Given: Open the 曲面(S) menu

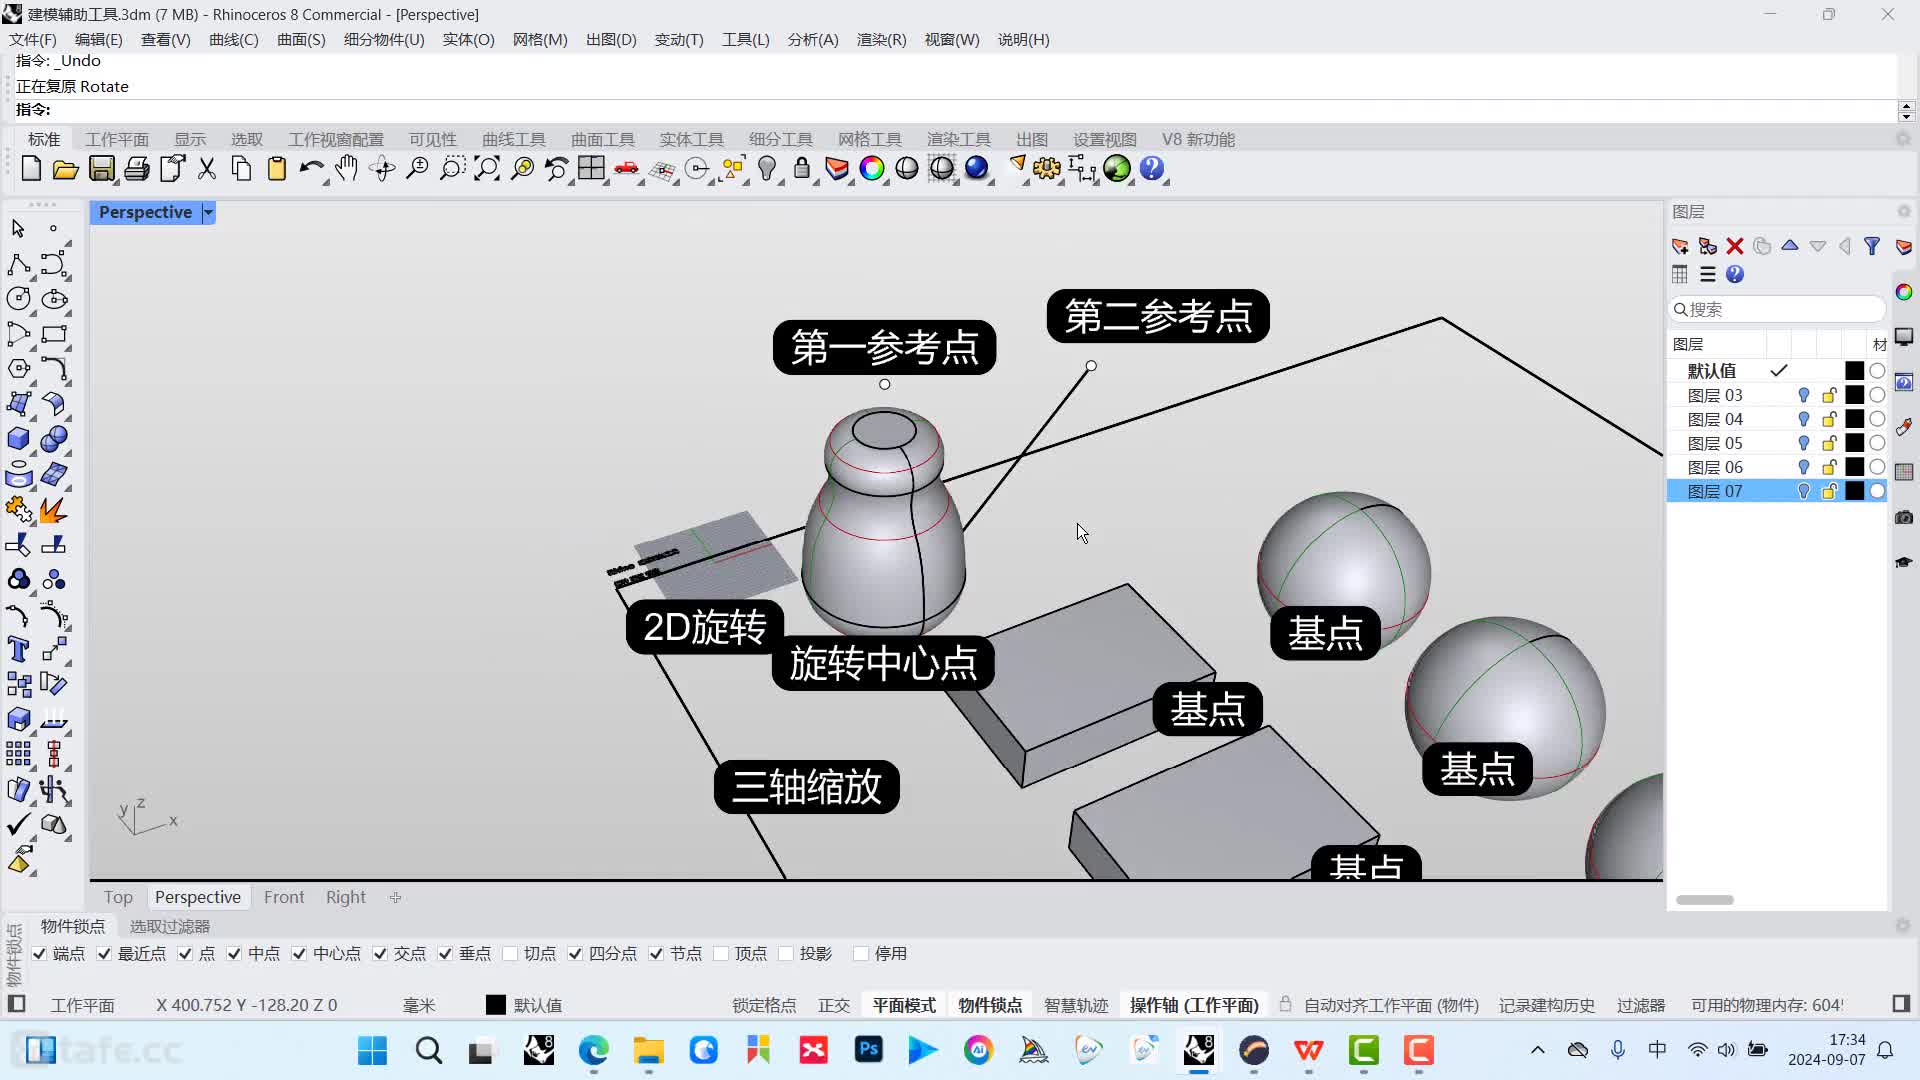Looking at the screenshot, I should point(301,39).
